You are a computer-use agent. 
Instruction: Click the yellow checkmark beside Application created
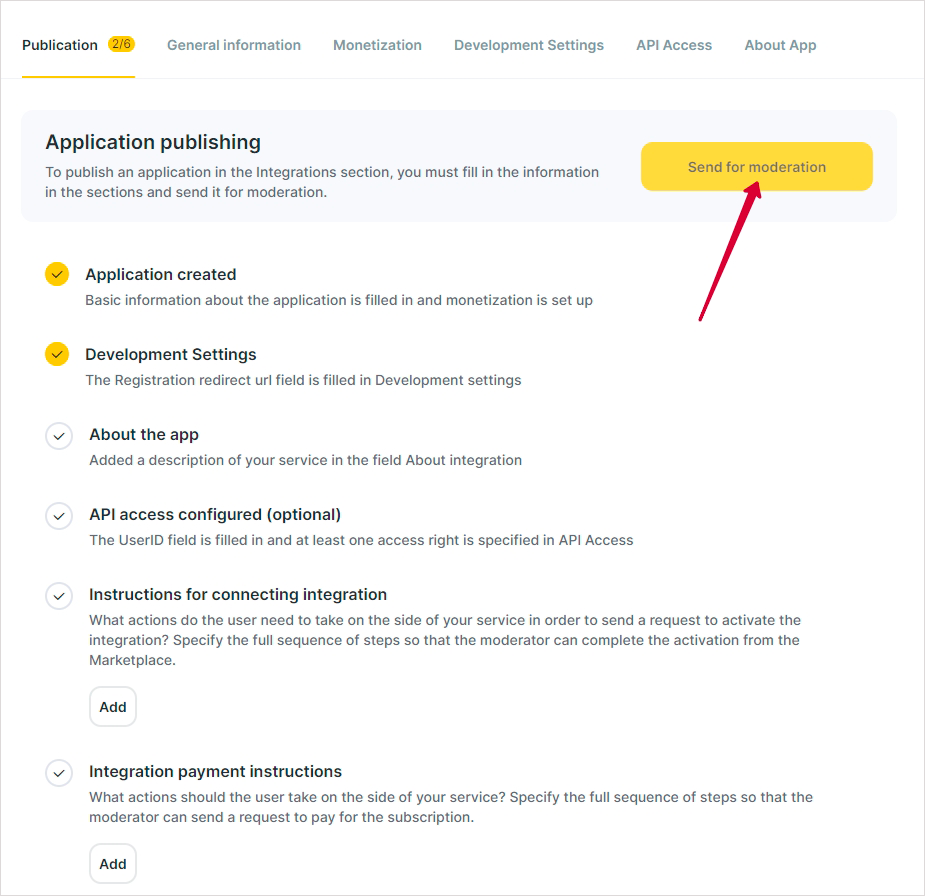(x=57, y=274)
